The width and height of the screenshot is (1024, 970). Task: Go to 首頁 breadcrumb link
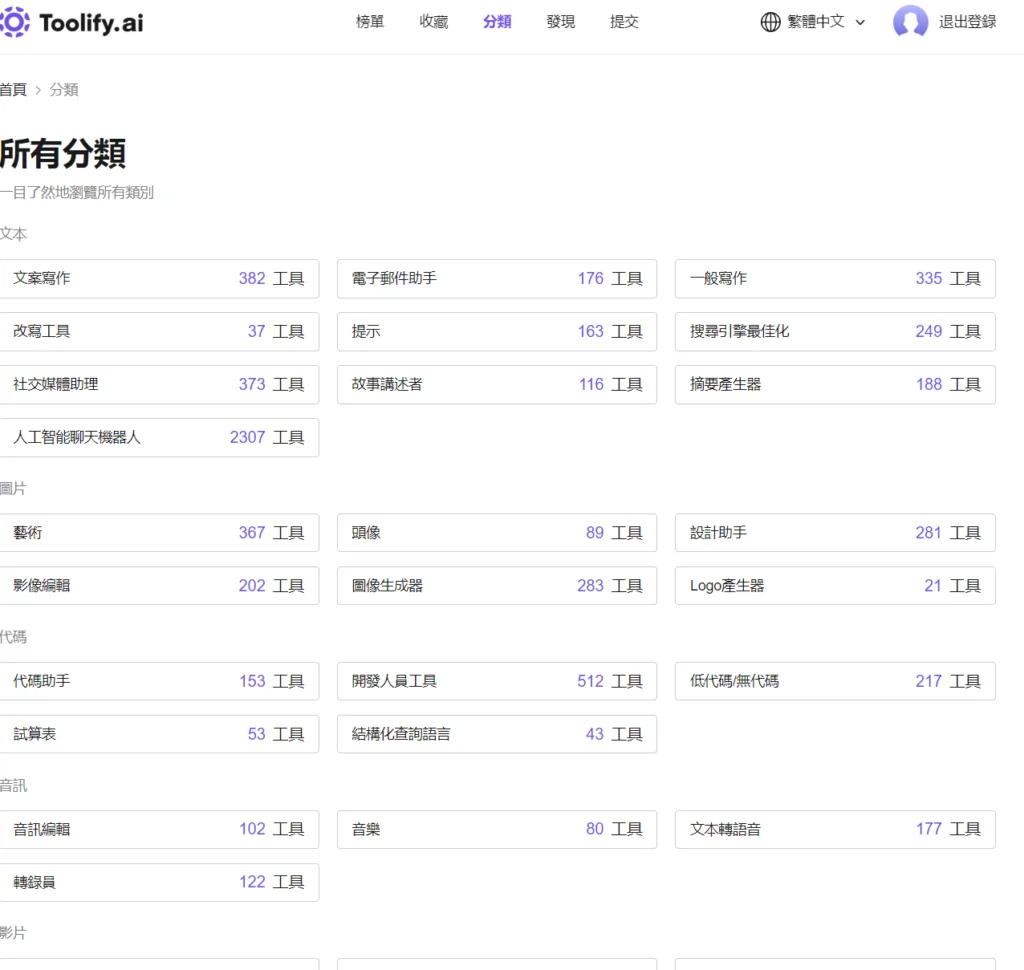(13, 89)
